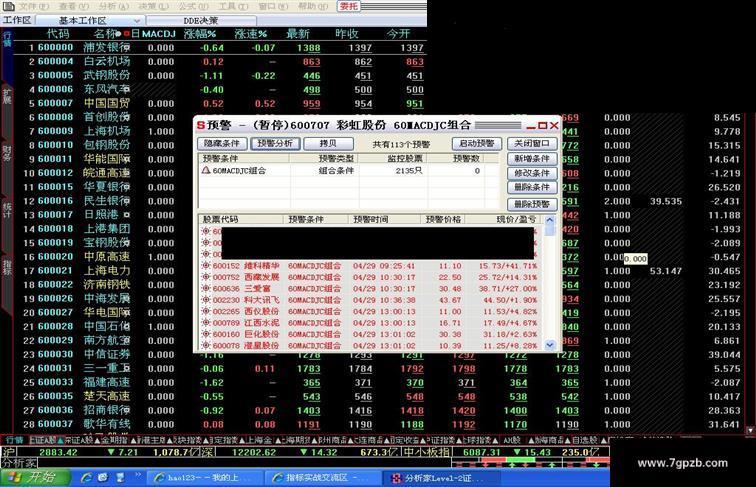This screenshot has width=756, height=487.
Task: Select the 统计 vertical sidebar tab
Action: pyautogui.click(x=7, y=210)
